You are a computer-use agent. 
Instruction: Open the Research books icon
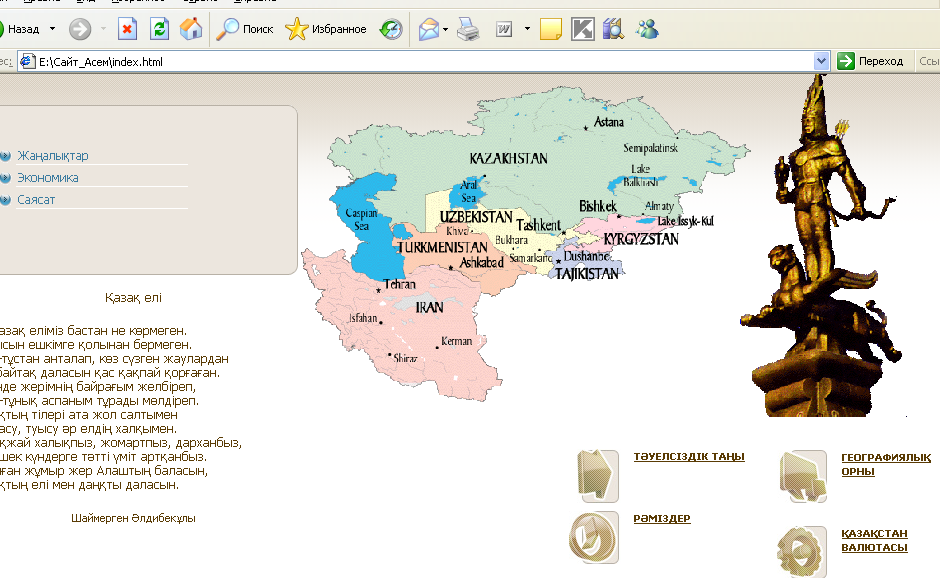(x=613, y=29)
